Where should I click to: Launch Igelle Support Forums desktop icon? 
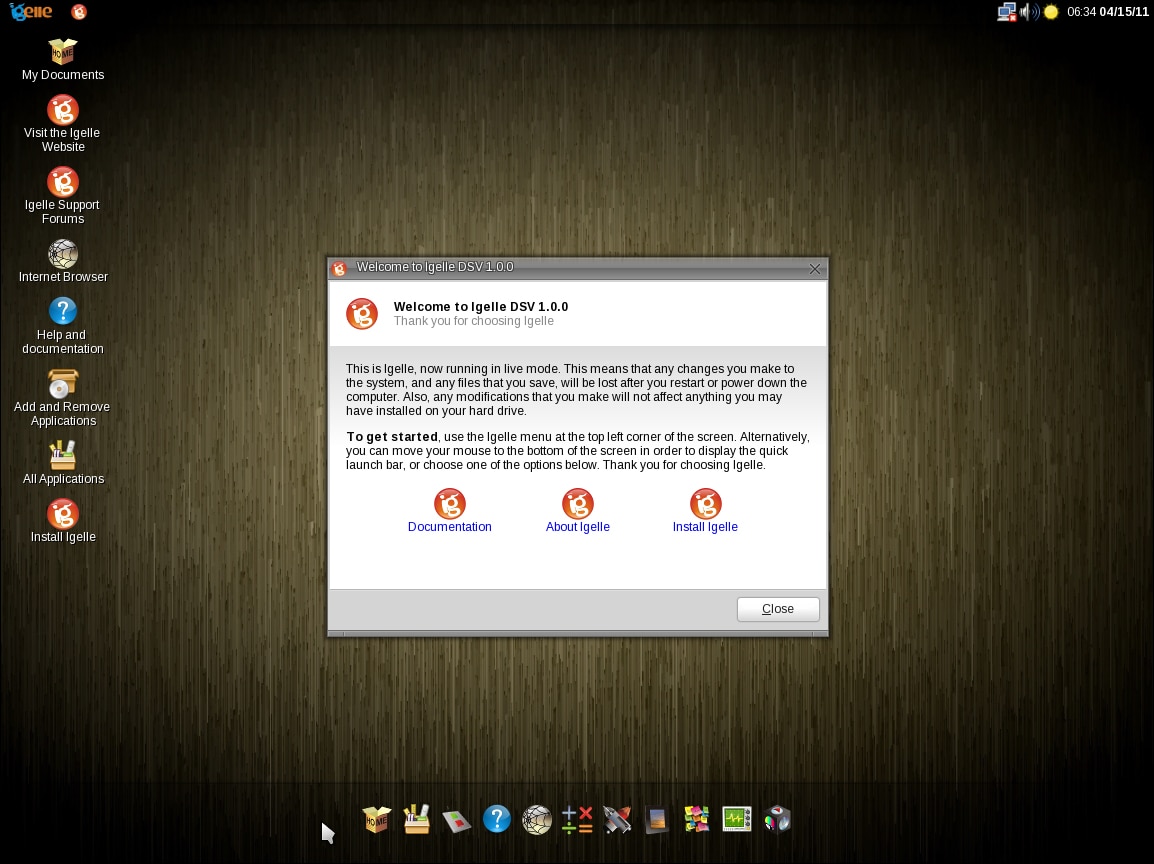point(63,182)
